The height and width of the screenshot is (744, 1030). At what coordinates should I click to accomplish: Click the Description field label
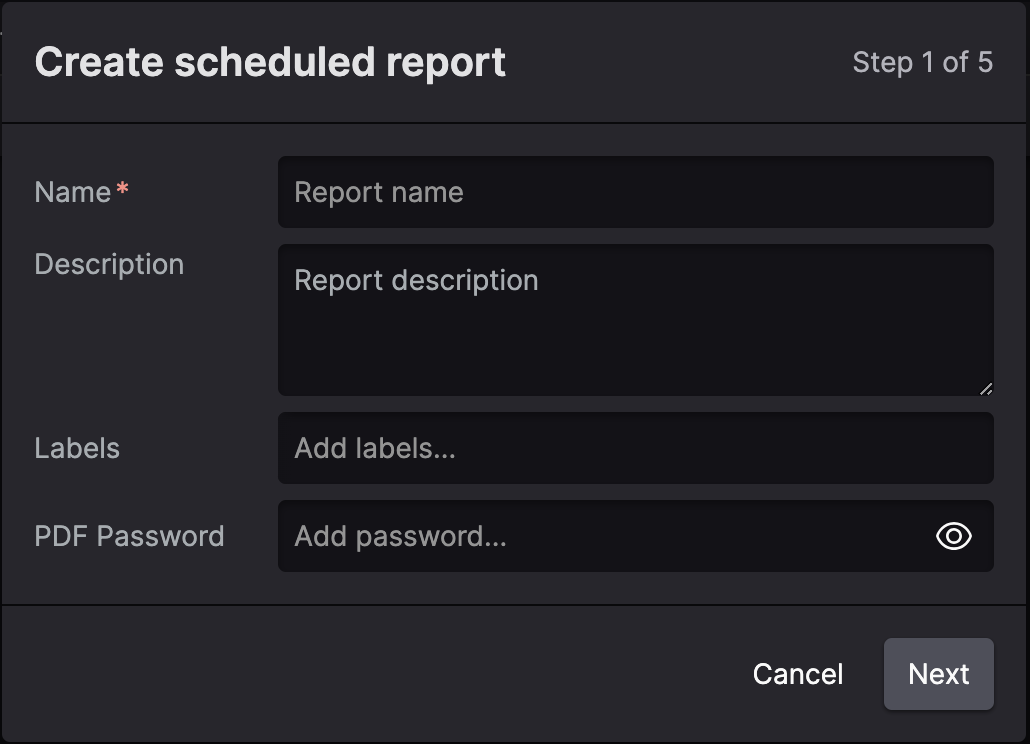109,264
